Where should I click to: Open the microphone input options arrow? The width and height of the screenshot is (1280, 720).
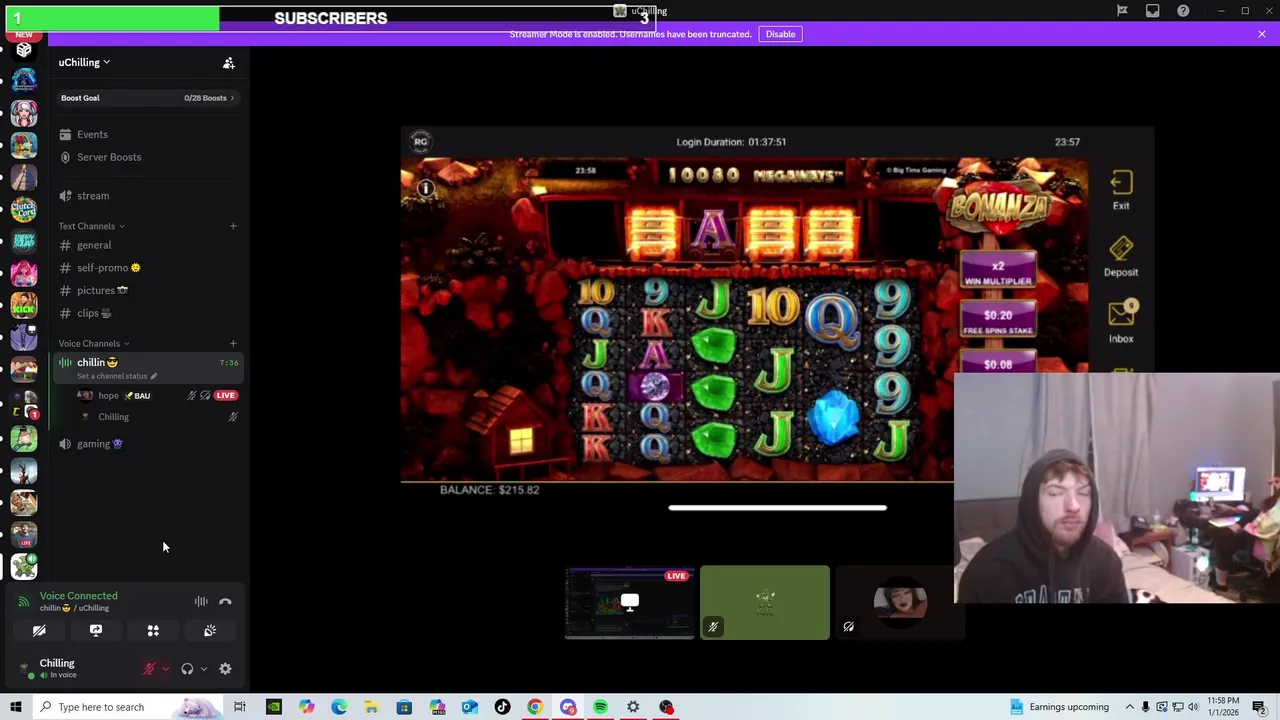(x=165, y=669)
